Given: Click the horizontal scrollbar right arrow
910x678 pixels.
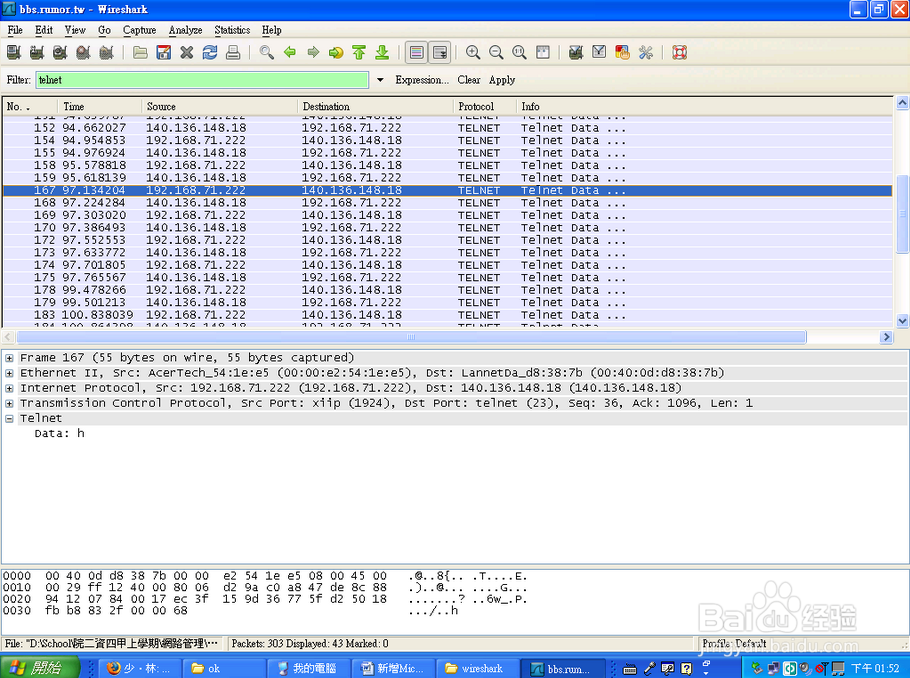Looking at the screenshot, I should (886, 337).
